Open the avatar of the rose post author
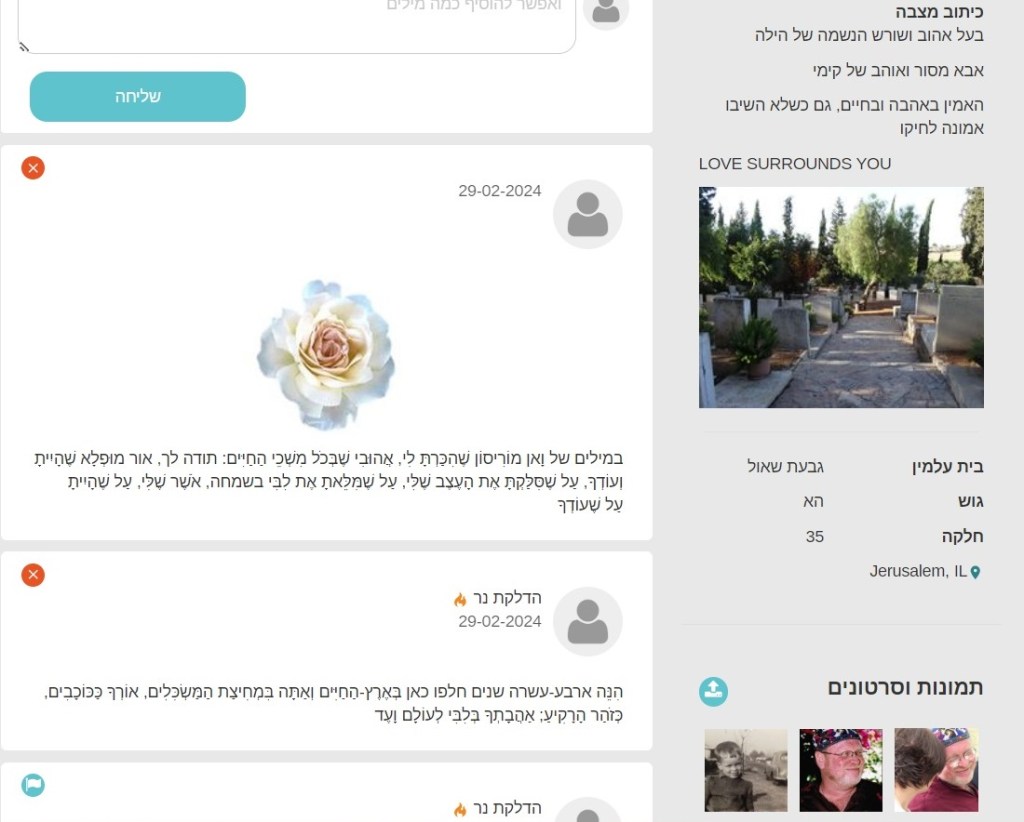This screenshot has height=822, width=1024. pos(588,214)
